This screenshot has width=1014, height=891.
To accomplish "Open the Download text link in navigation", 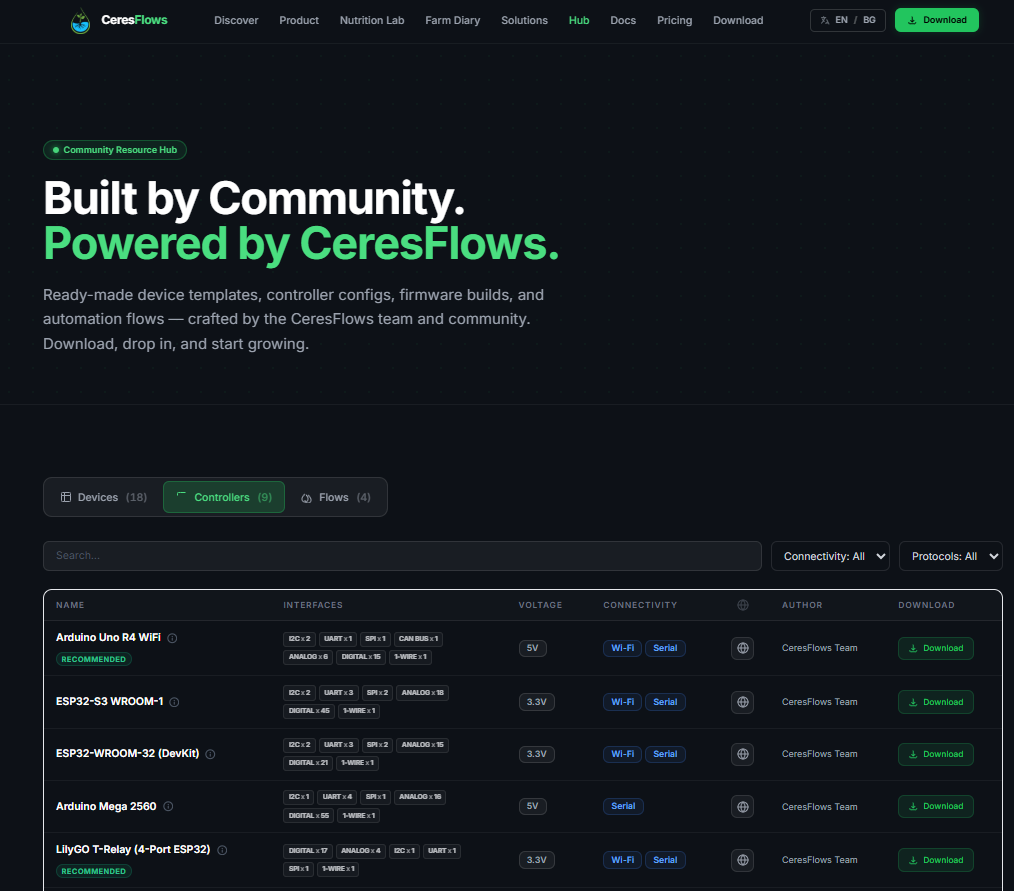I will (x=738, y=21).
